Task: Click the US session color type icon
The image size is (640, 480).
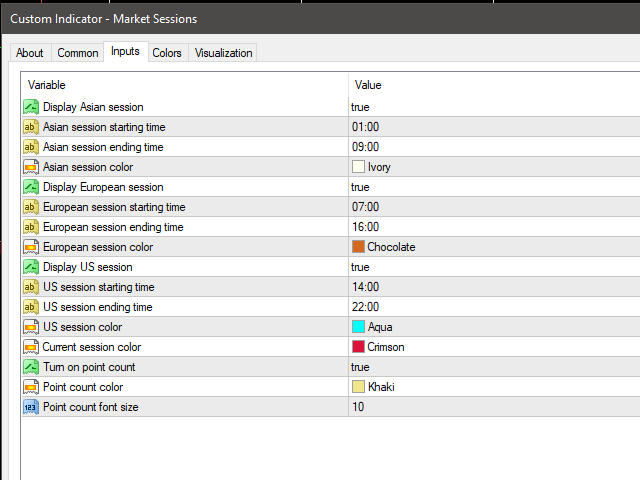Action: [x=31, y=327]
